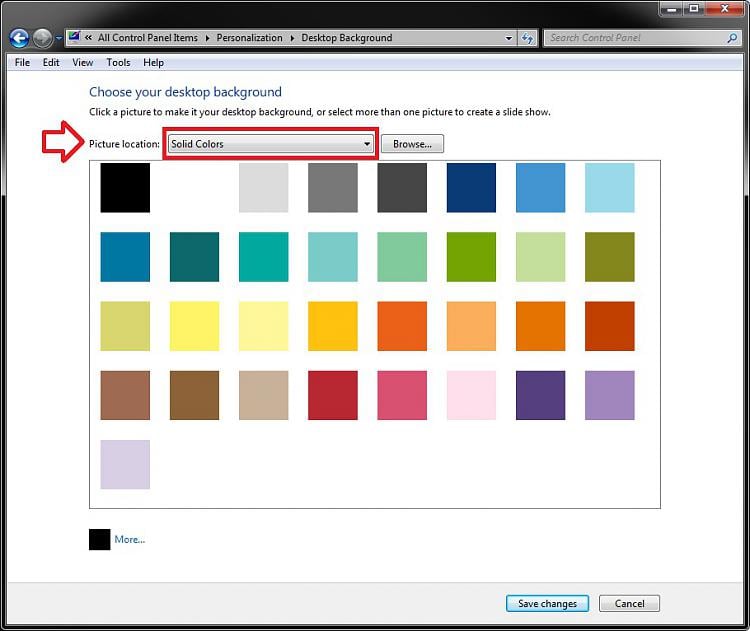
Task: Select the bright green swatch
Action: pos(471,257)
